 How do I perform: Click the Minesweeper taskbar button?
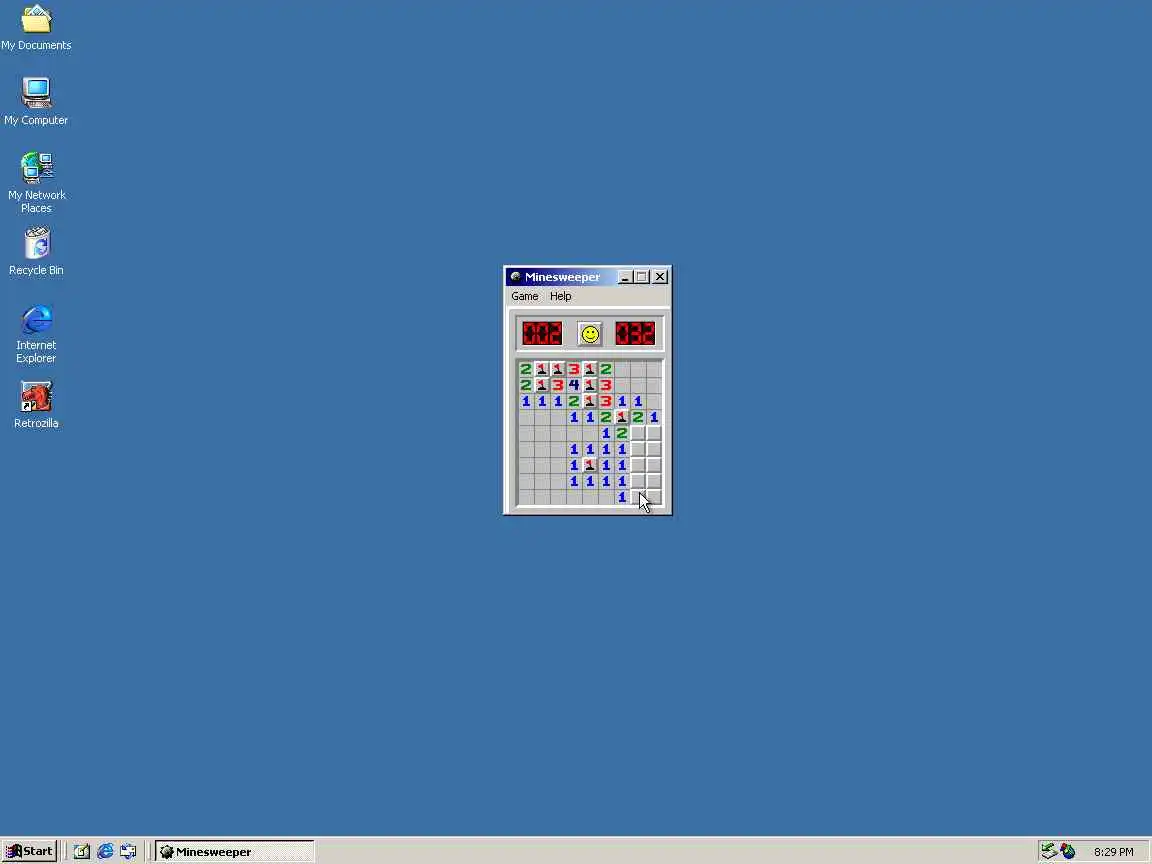234,852
